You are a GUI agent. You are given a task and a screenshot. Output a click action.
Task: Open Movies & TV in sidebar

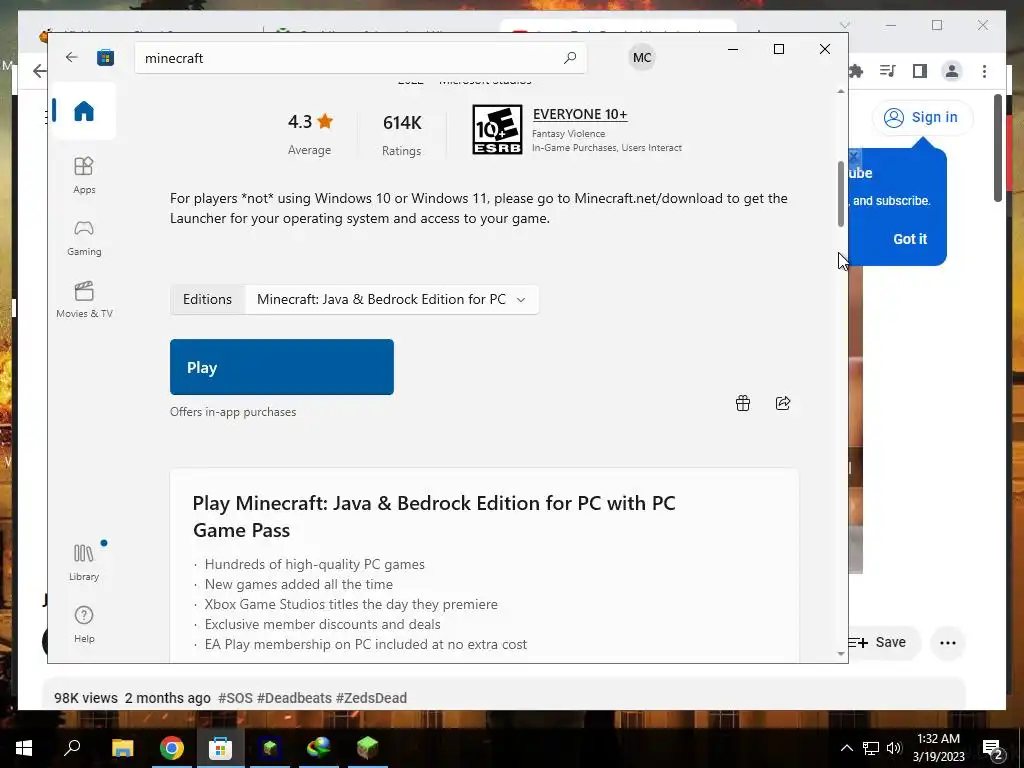pyautogui.click(x=84, y=300)
